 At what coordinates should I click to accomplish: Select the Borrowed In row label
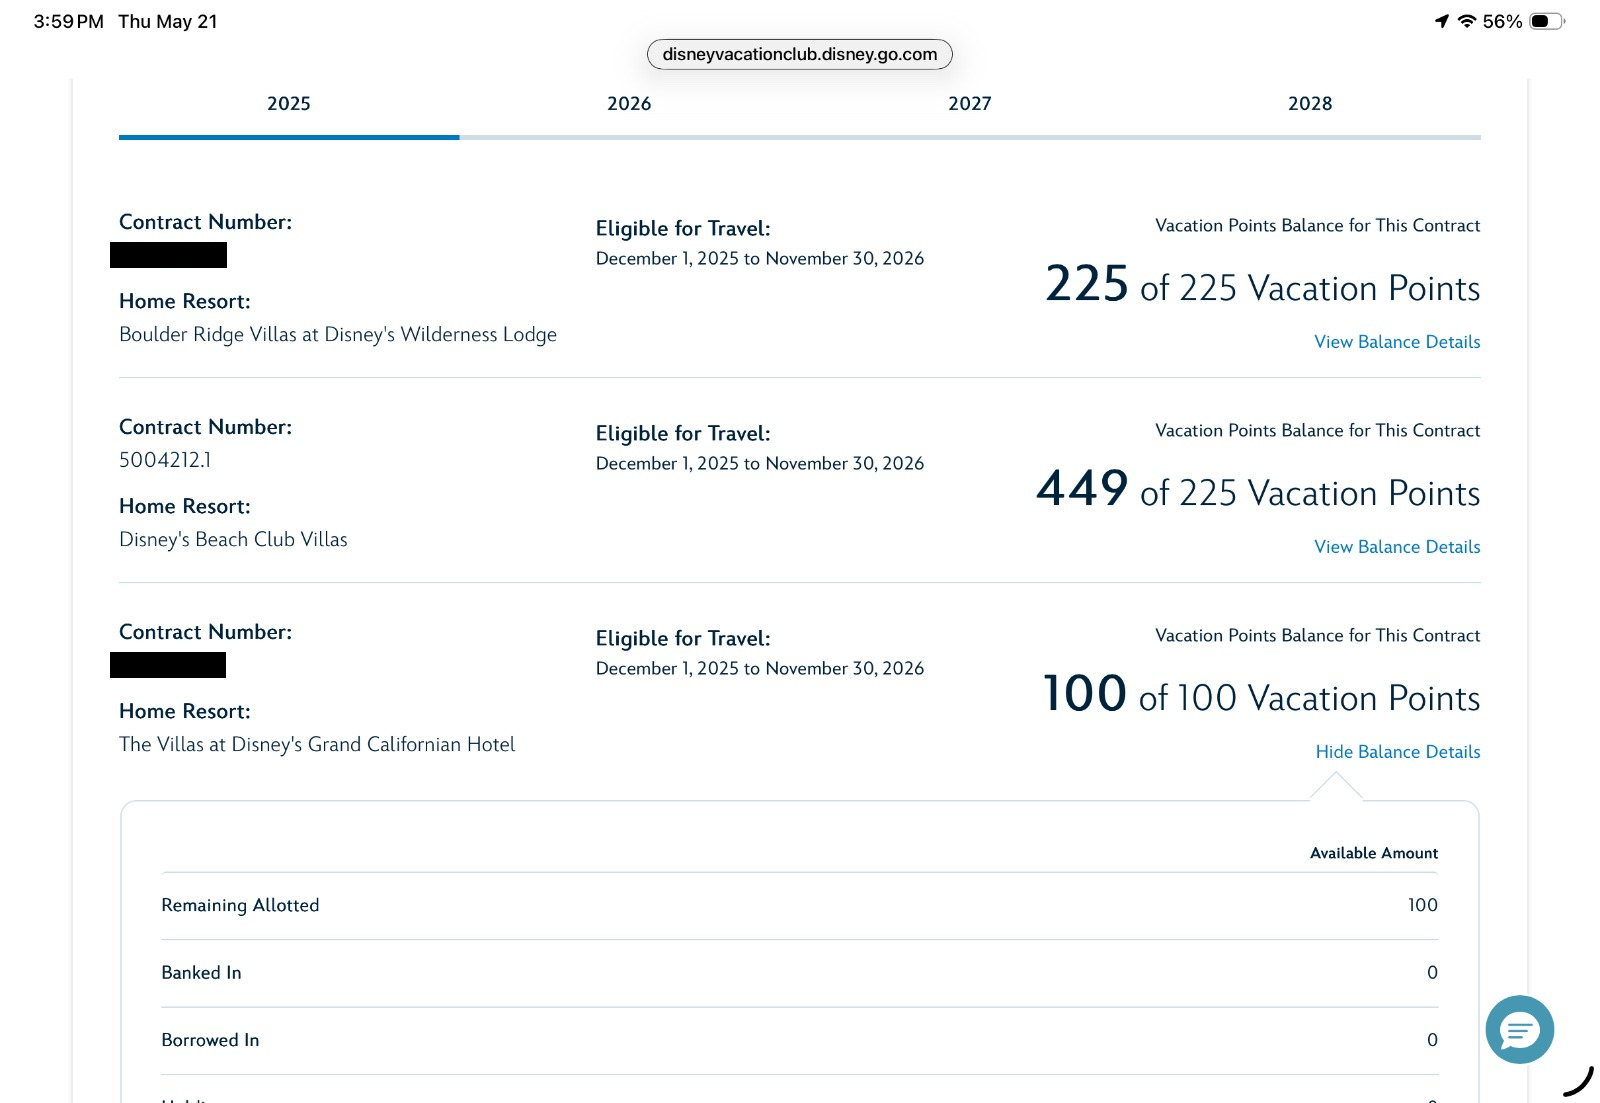pos(210,1040)
